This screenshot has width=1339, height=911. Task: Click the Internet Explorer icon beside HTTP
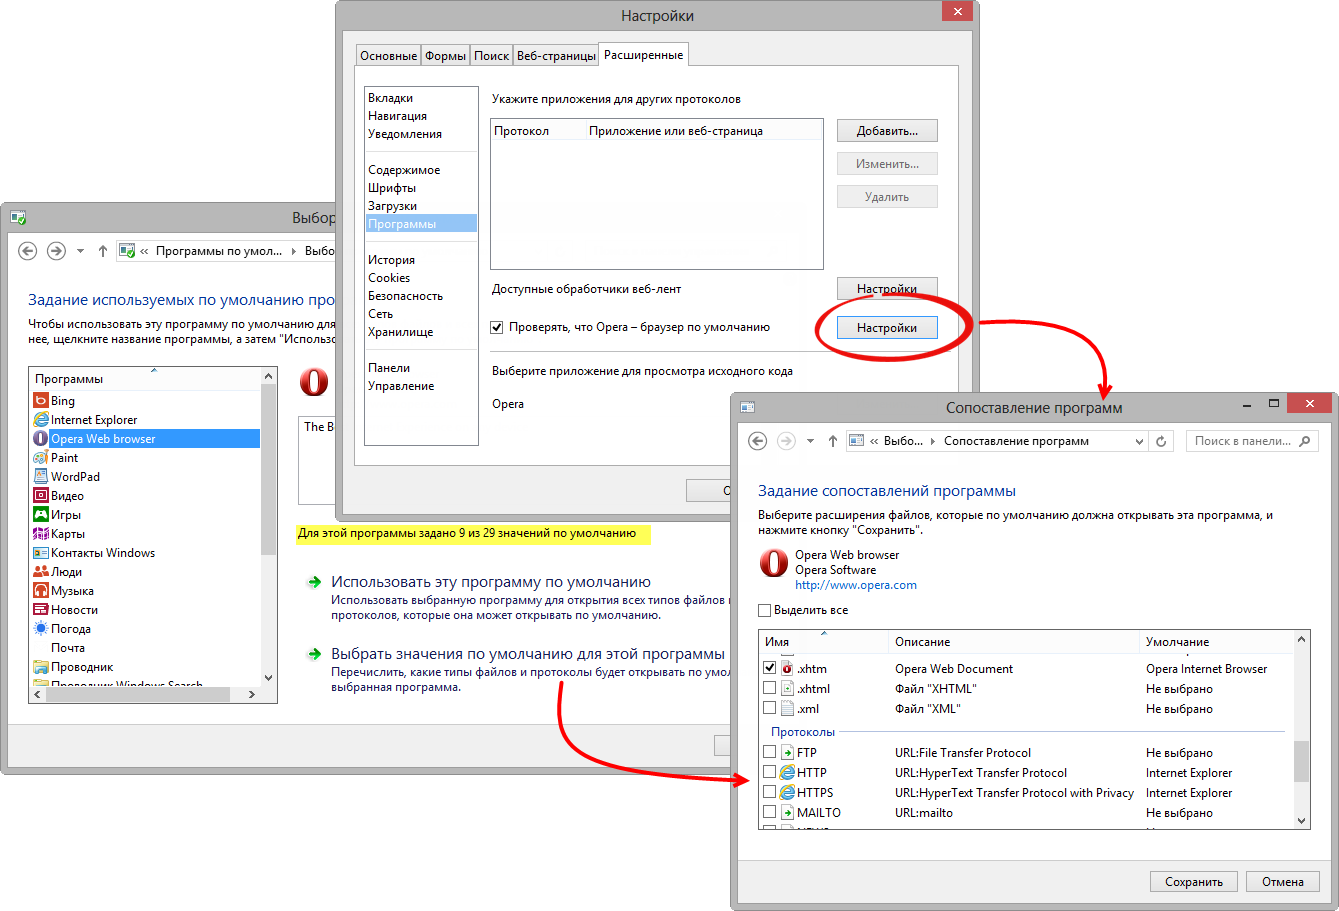pyautogui.click(x=787, y=773)
